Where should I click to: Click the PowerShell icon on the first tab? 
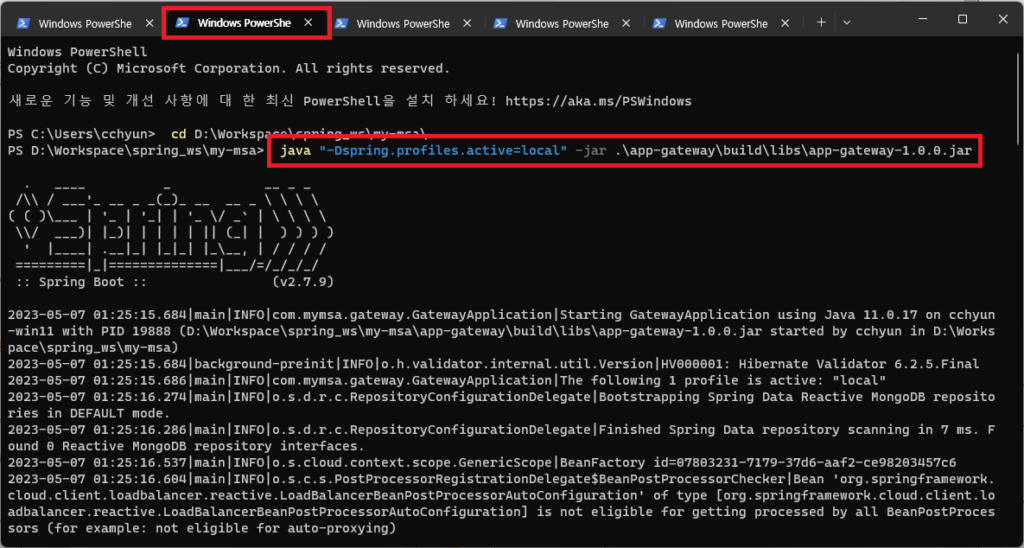tap(24, 23)
